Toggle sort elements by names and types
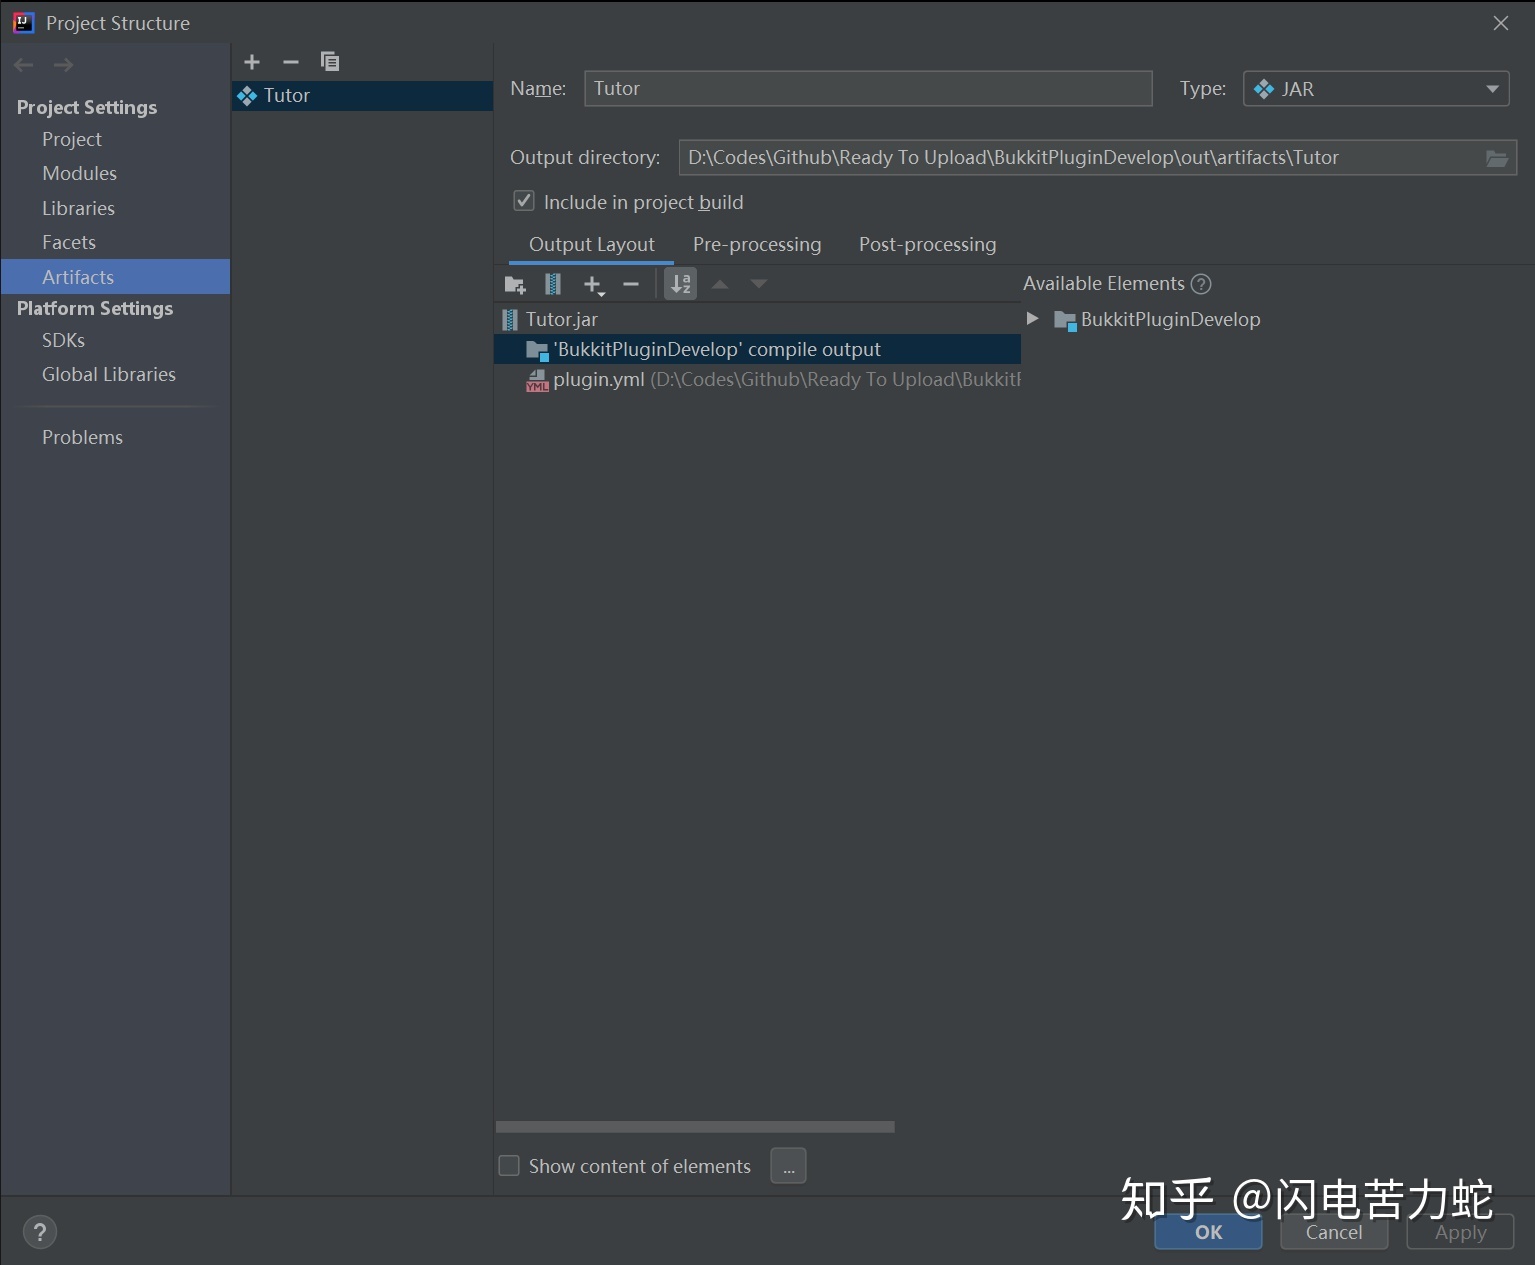This screenshot has width=1535, height=1265. 681,284
